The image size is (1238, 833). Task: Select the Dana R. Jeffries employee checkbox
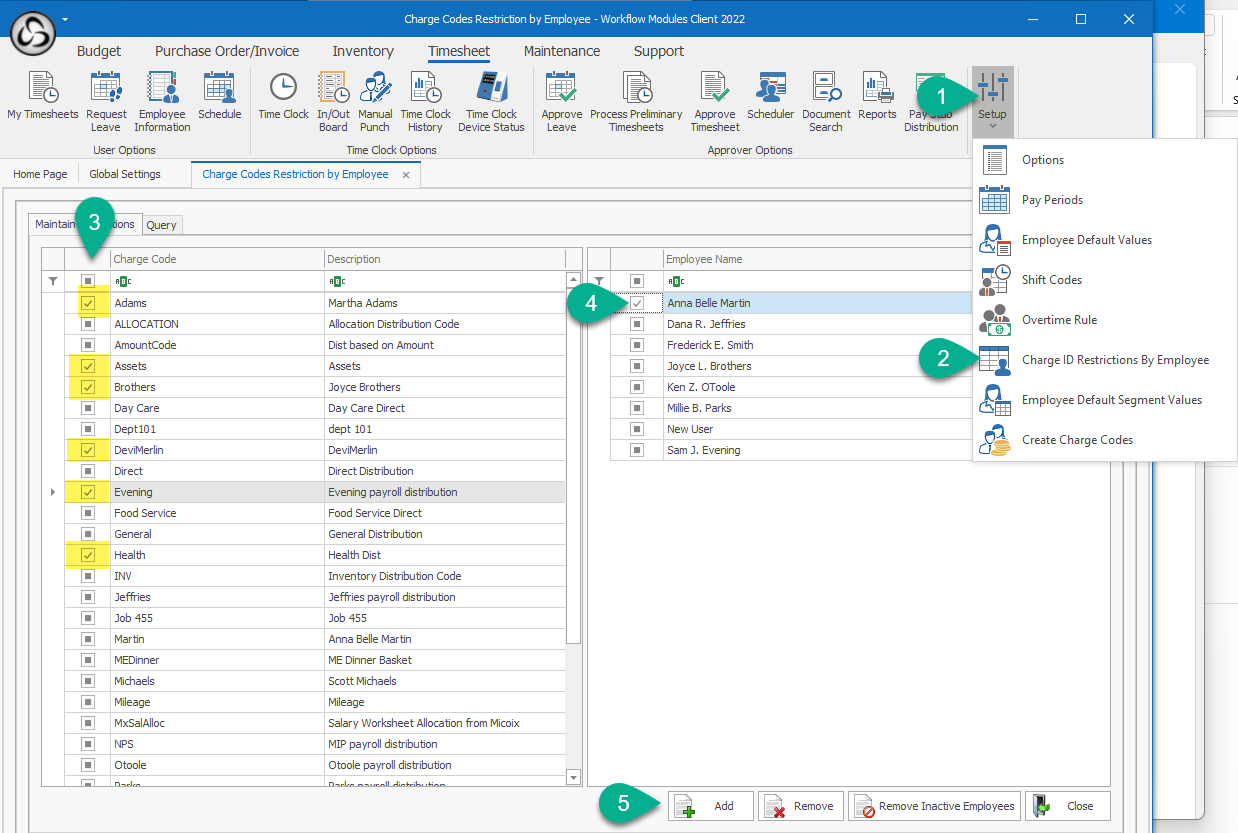(x=637, y=324)
